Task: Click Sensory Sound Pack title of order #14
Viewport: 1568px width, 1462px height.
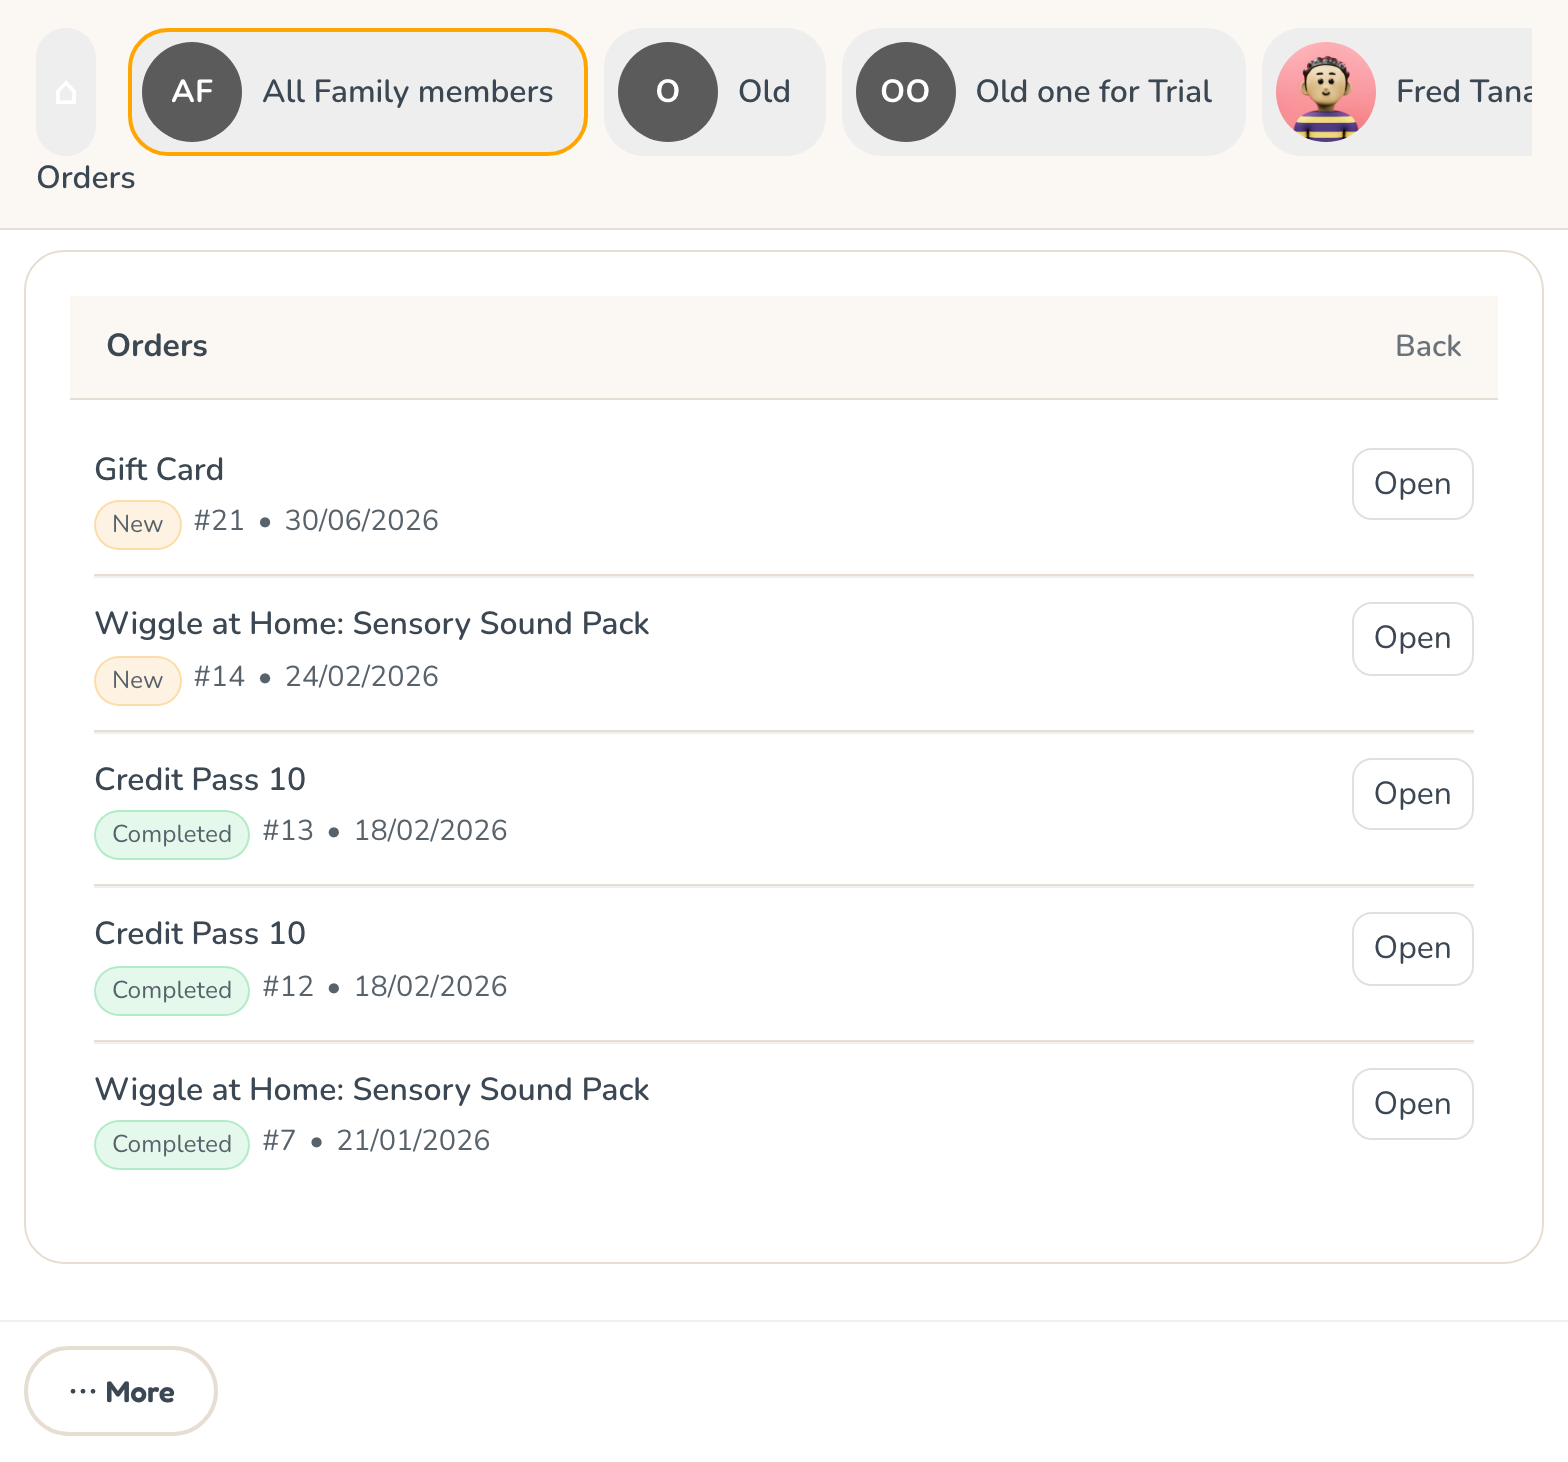Action: 372,624
